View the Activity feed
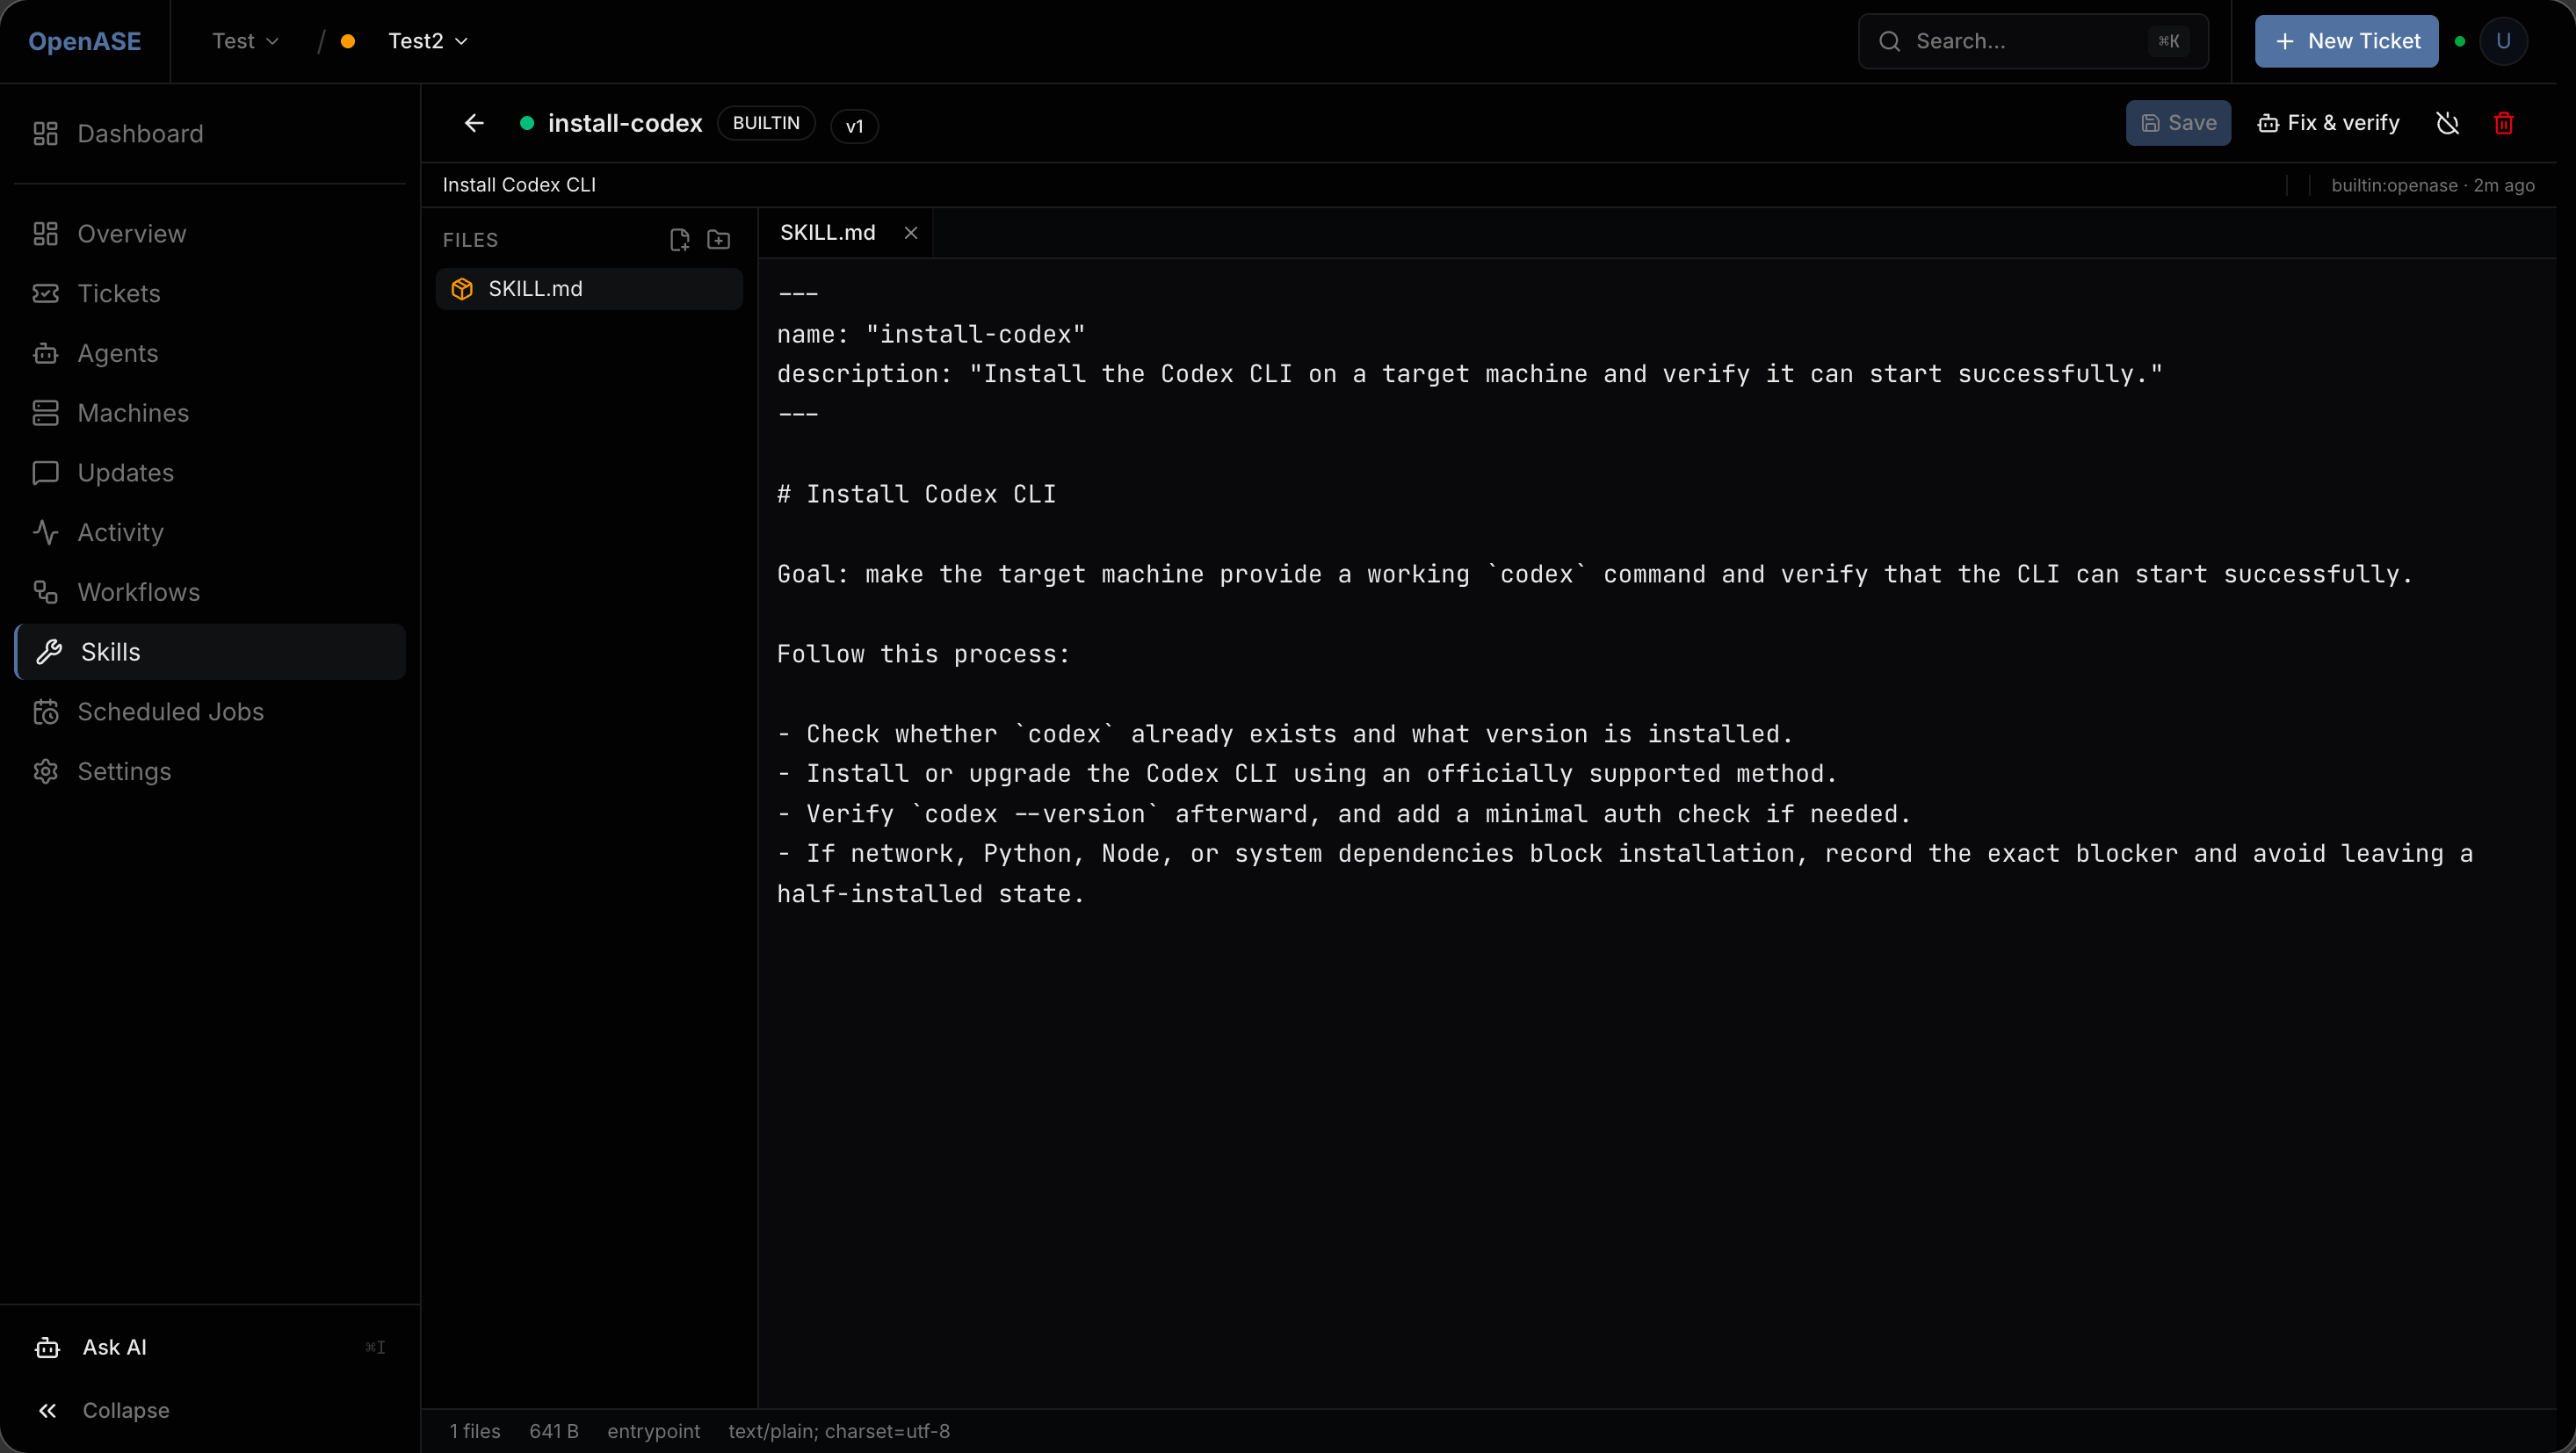The image size is (2576, 1453). [x=210, y=532]
